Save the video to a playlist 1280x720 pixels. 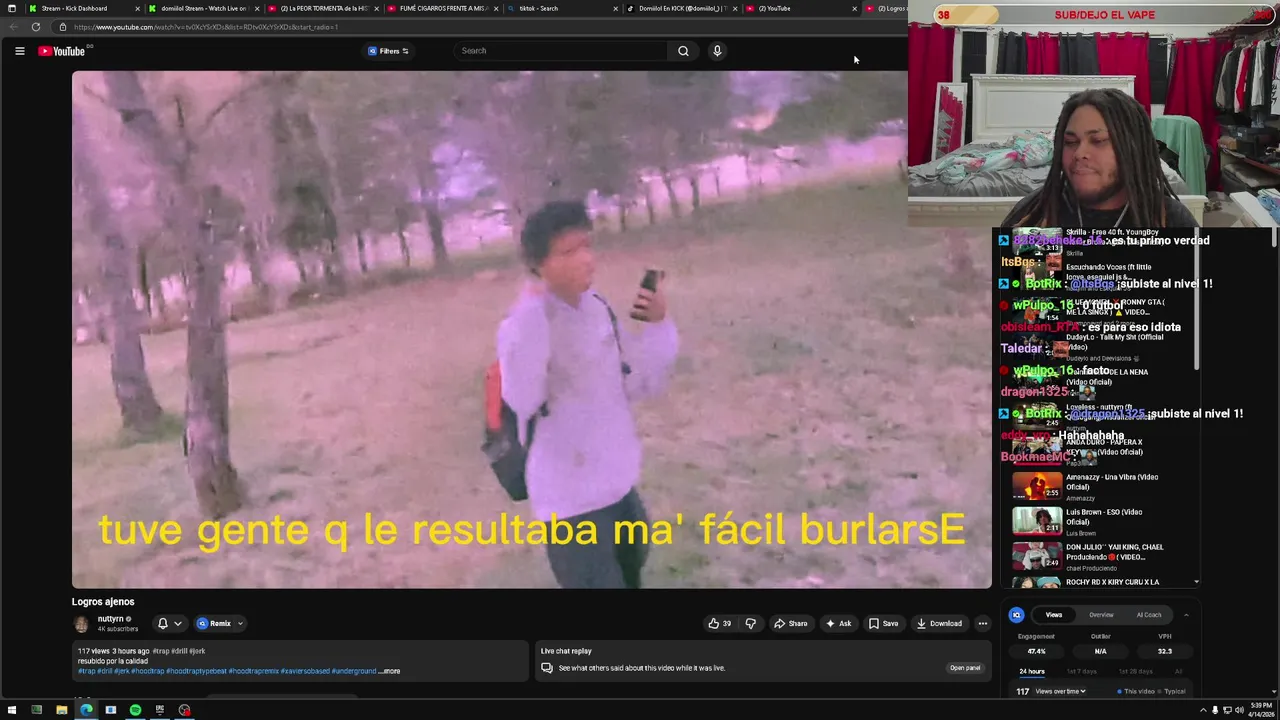[x=883, y=623]
